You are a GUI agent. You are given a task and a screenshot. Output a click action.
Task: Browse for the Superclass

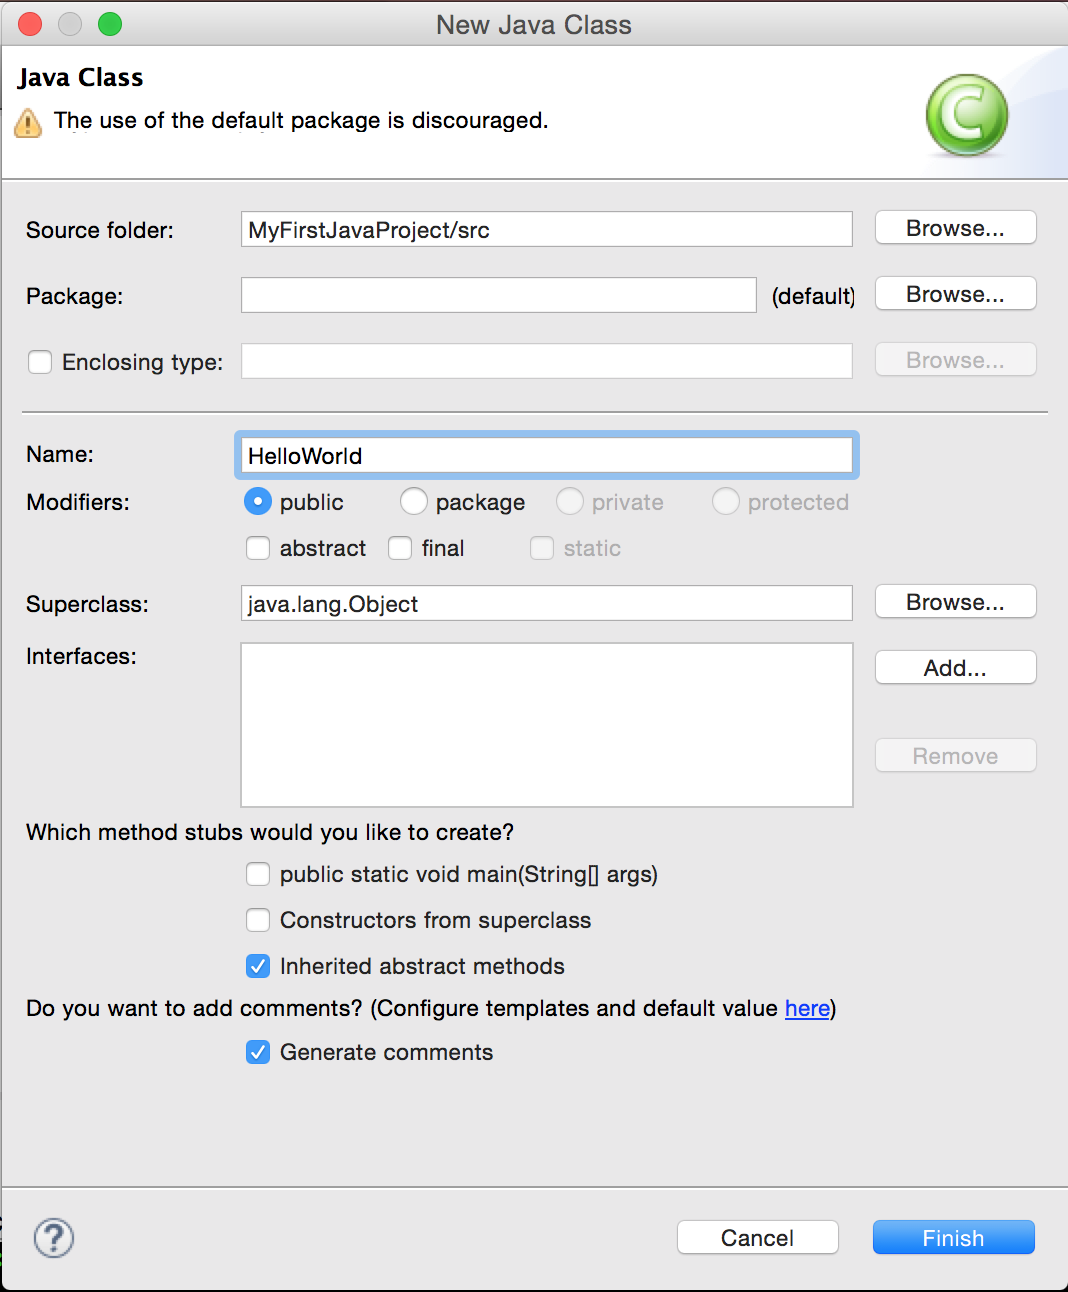pyautogui.click(x=955, y=602)
